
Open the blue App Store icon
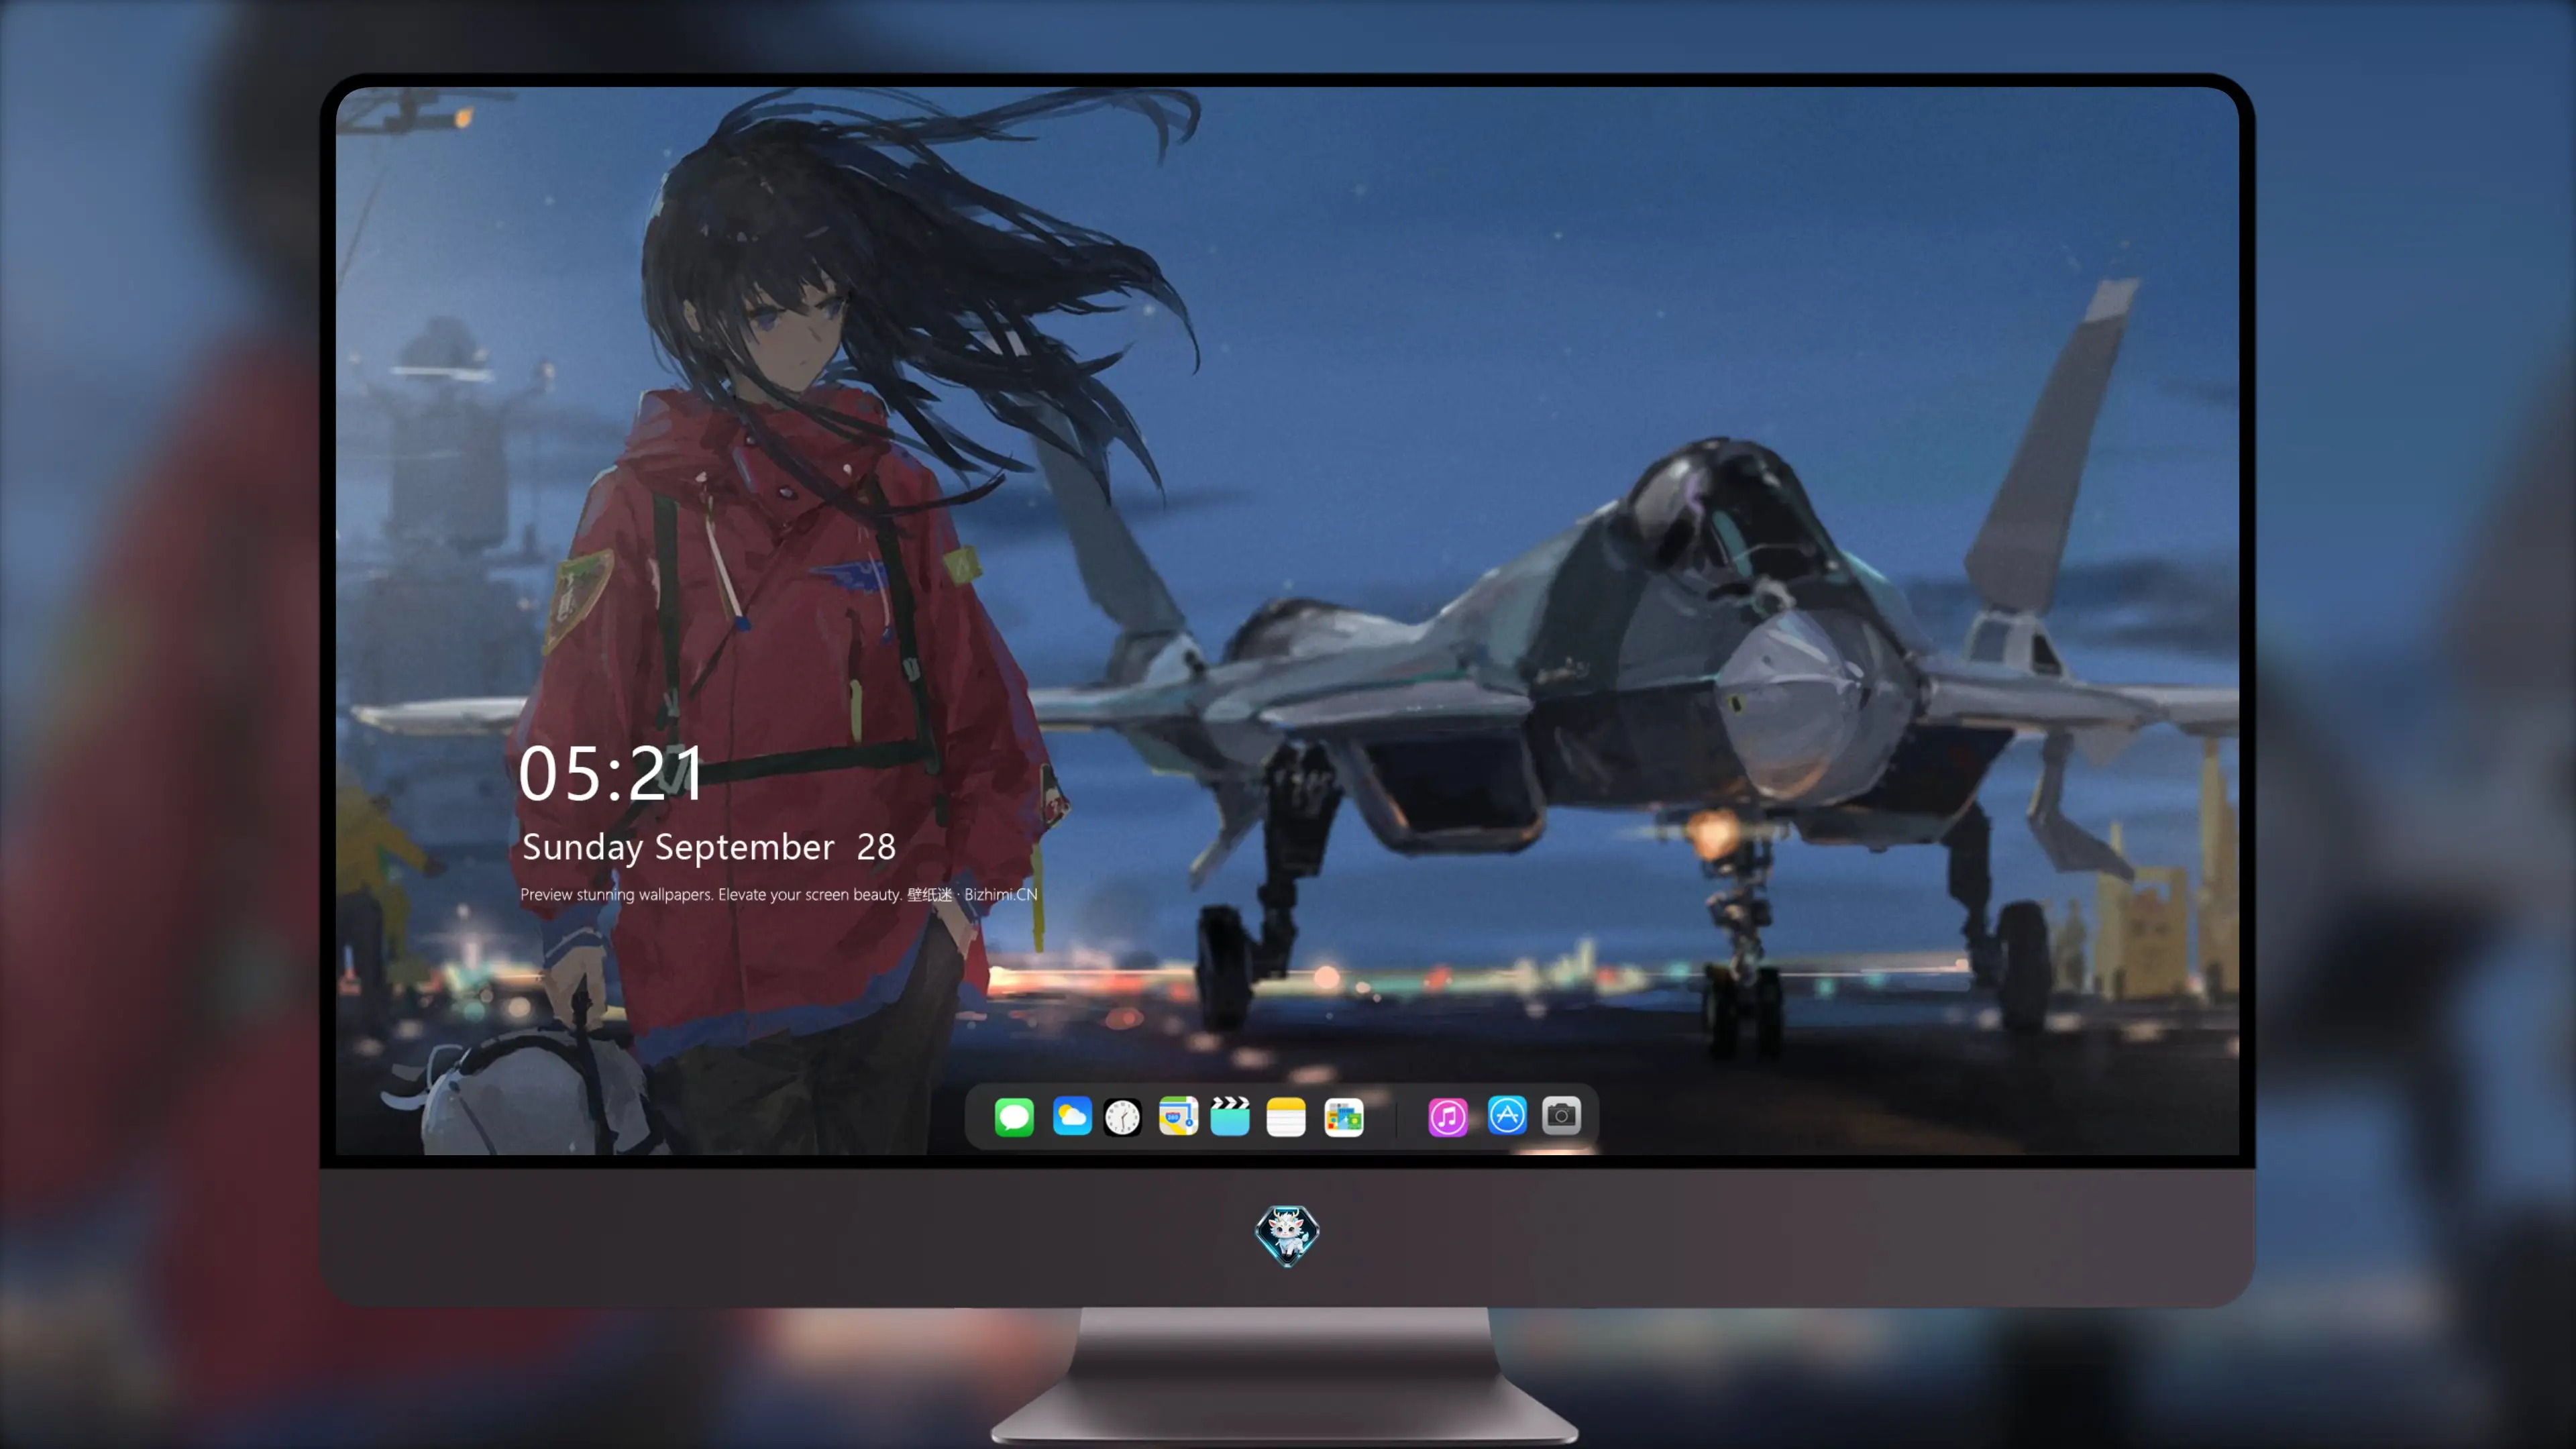(1506, 1115)
